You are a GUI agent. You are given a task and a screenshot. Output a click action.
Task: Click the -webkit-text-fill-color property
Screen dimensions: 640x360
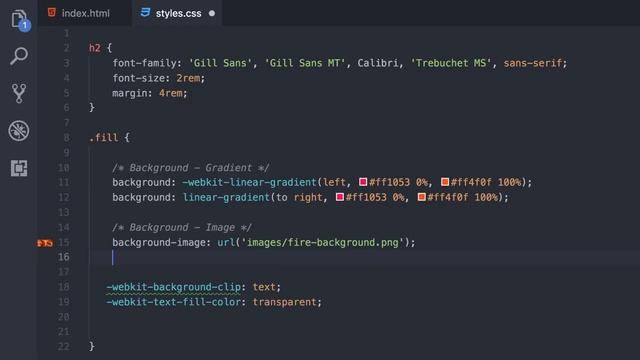click(173, 302)
